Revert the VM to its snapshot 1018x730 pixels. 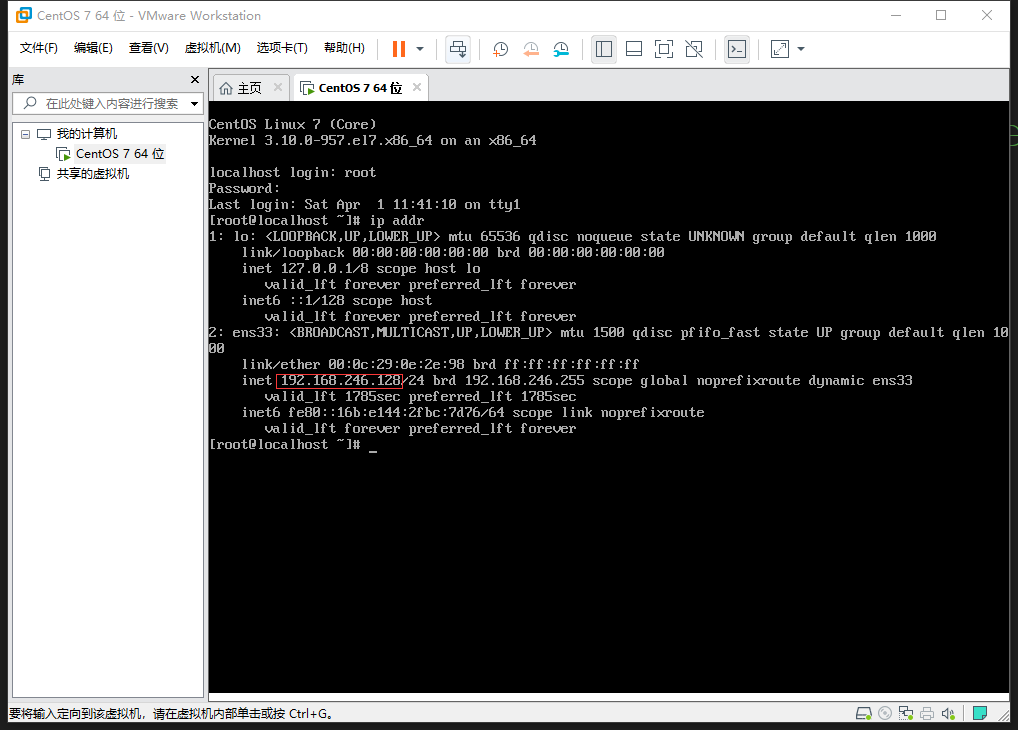pos(530,48)
